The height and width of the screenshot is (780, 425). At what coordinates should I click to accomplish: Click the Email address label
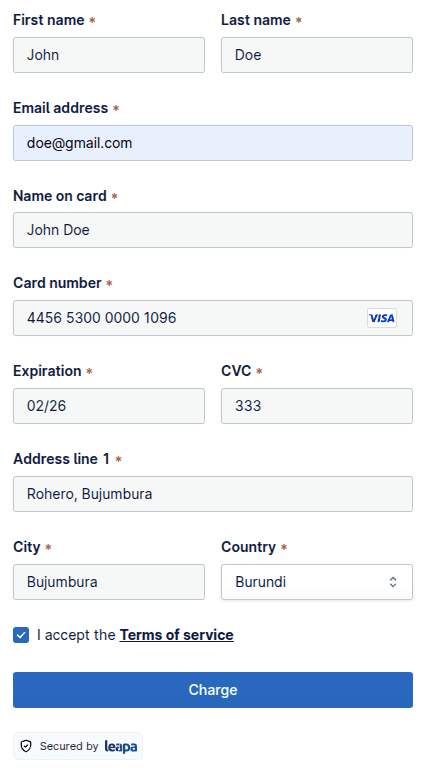click(61, 108)
